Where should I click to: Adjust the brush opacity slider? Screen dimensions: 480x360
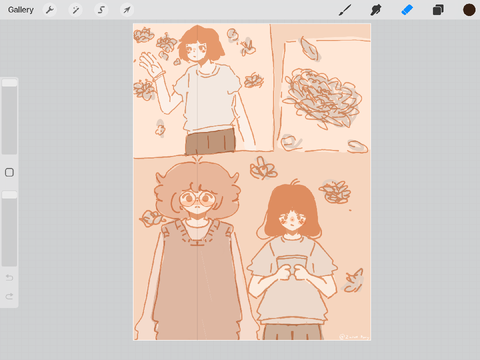9,229
